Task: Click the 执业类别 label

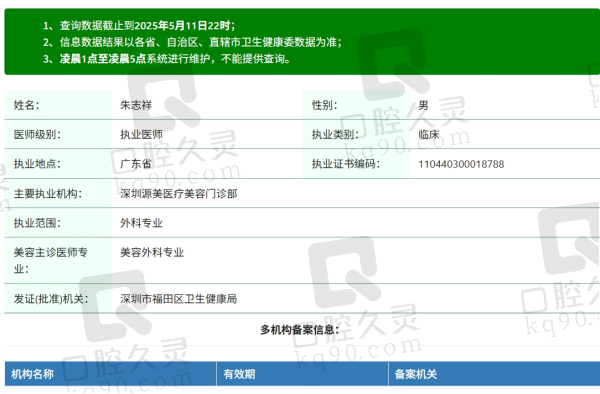Action: [335, 135]
